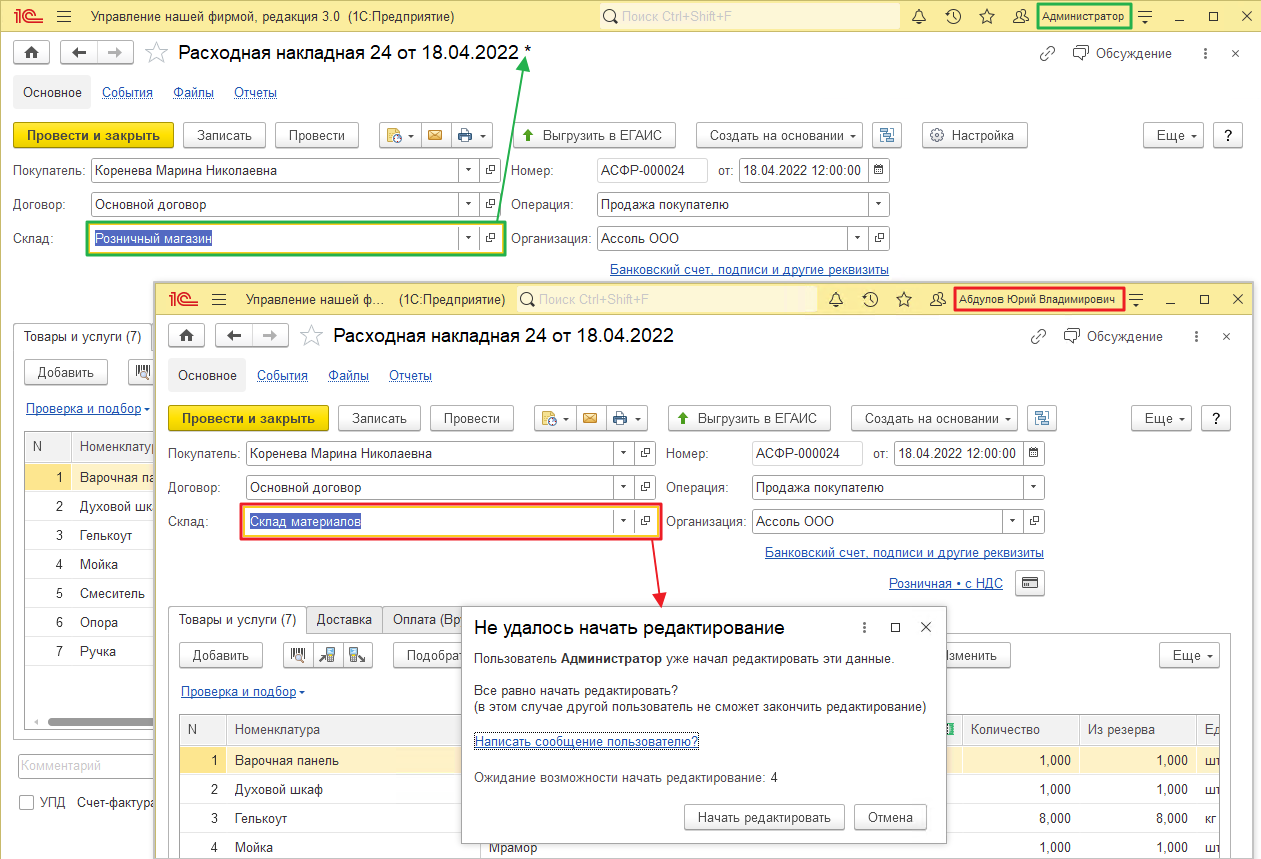Click Написать сообщение пользователю link
Image resolution: width=1261 pixels, height=859 pixels.
pos(587,741)
